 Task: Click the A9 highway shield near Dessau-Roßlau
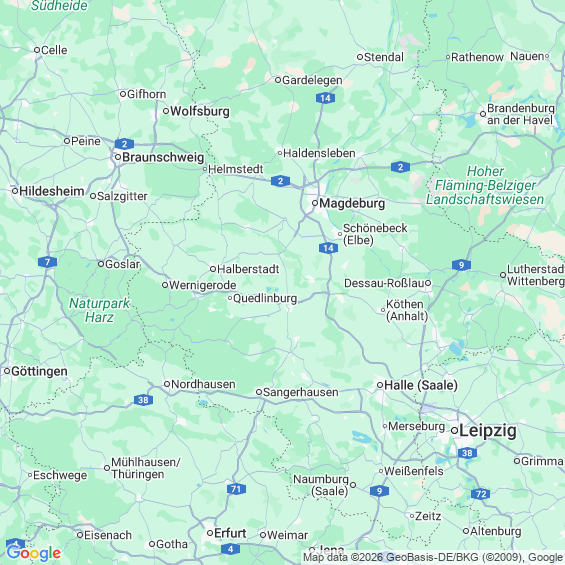pyautogui.click(x=461, y=265)
